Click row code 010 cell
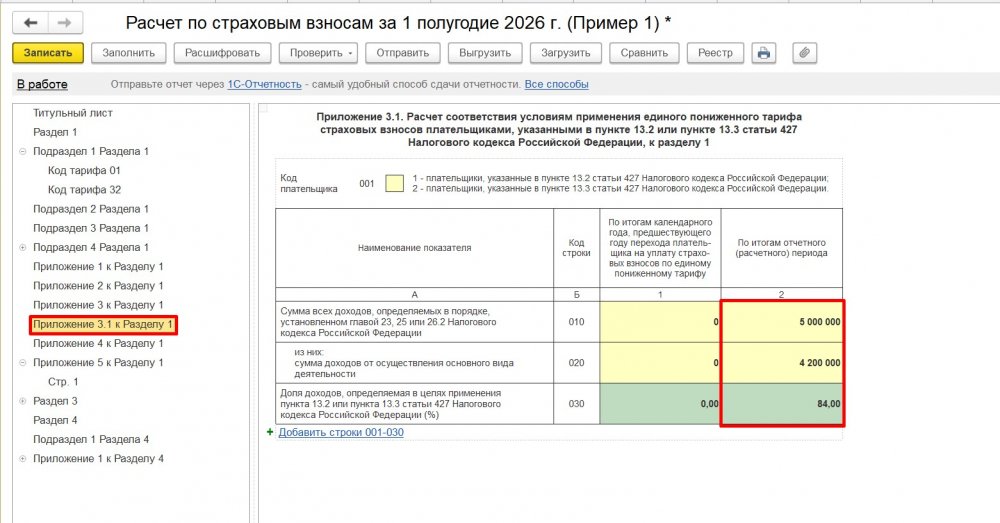Viewport: 1000px width, 523px height. 577,321
